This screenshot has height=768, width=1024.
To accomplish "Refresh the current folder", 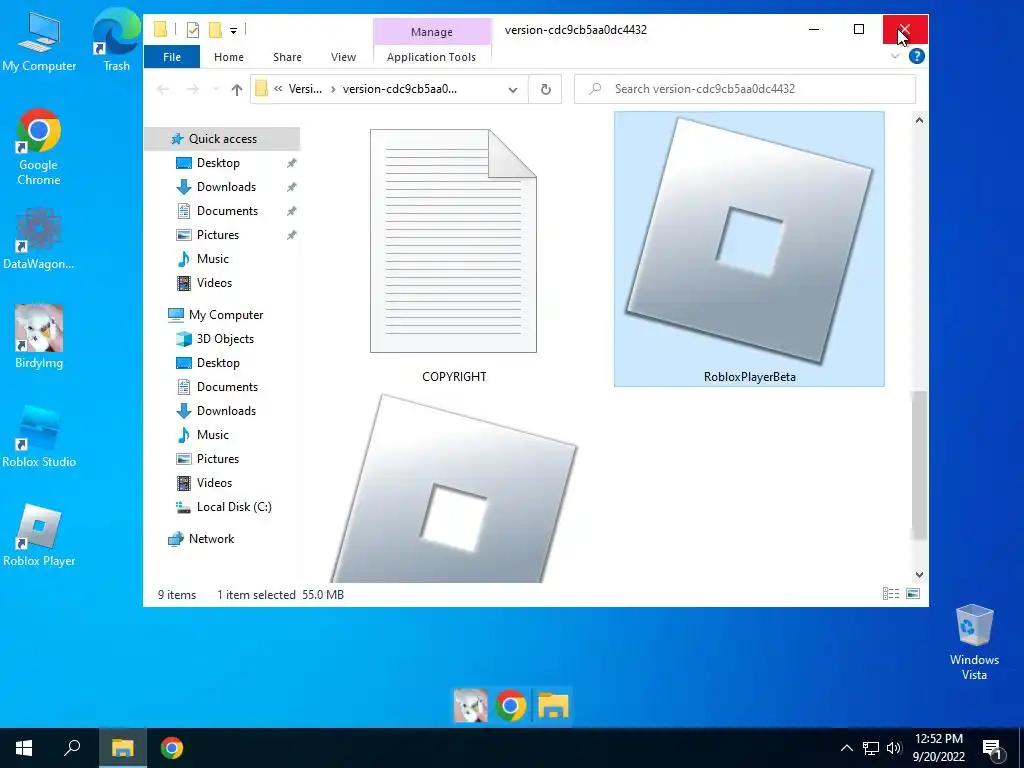I will click(546, 89).
